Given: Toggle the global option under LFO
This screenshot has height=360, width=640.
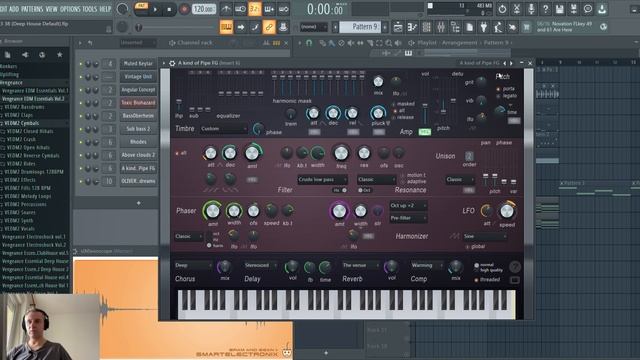Looking at the screenshot, I should coord(476,247).
